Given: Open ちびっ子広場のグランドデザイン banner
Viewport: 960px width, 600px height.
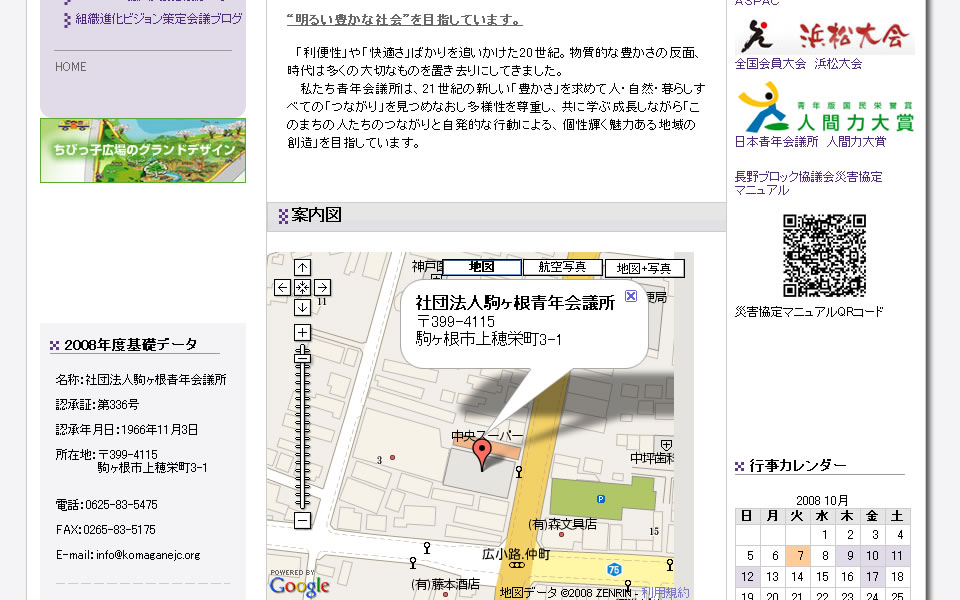Looking at the screenshot, I should 143,151.
